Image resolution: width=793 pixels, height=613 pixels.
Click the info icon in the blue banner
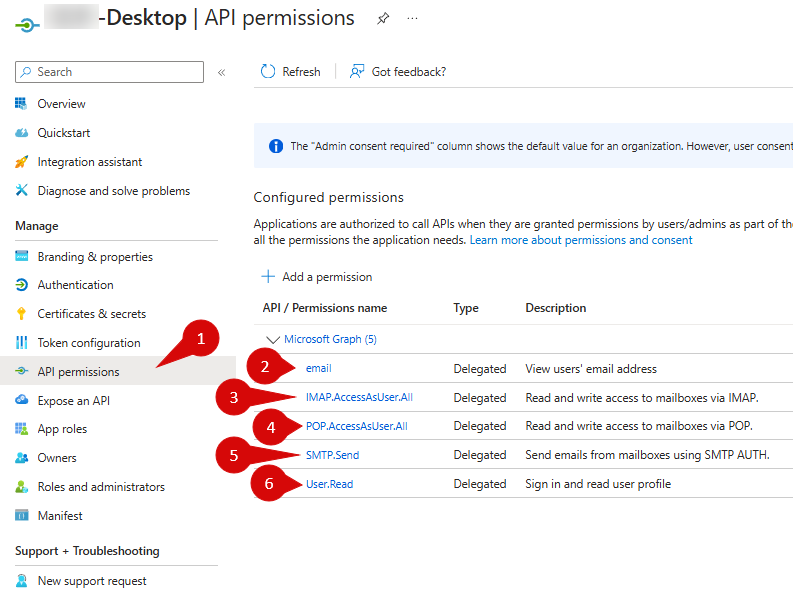(x=276, y=146)
